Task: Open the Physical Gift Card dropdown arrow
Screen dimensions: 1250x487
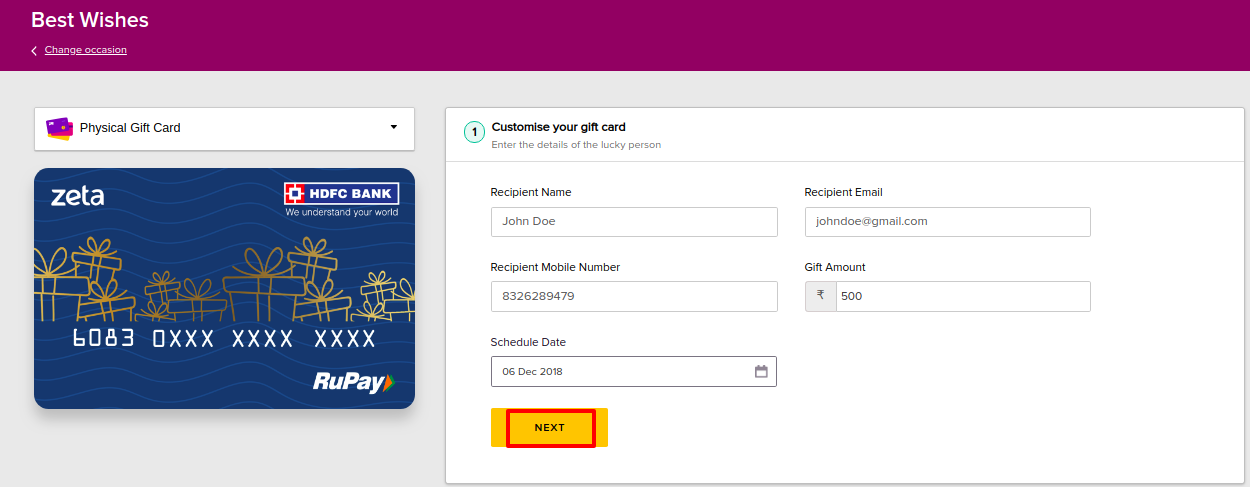Action: (394, 127)
